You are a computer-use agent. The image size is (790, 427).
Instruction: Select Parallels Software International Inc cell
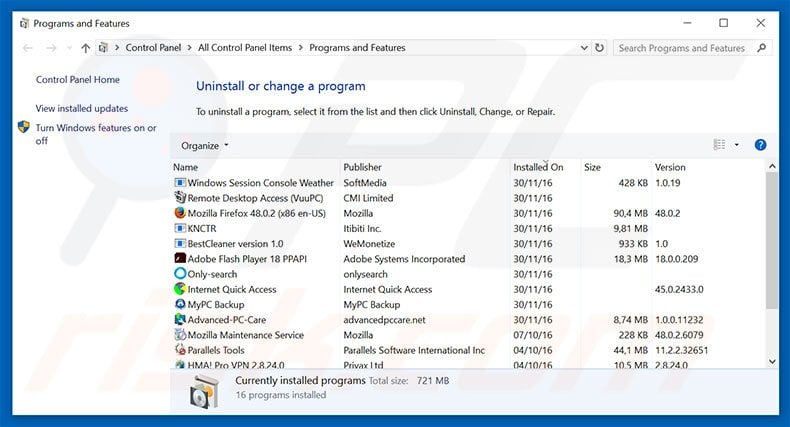[x=414, y=350]
